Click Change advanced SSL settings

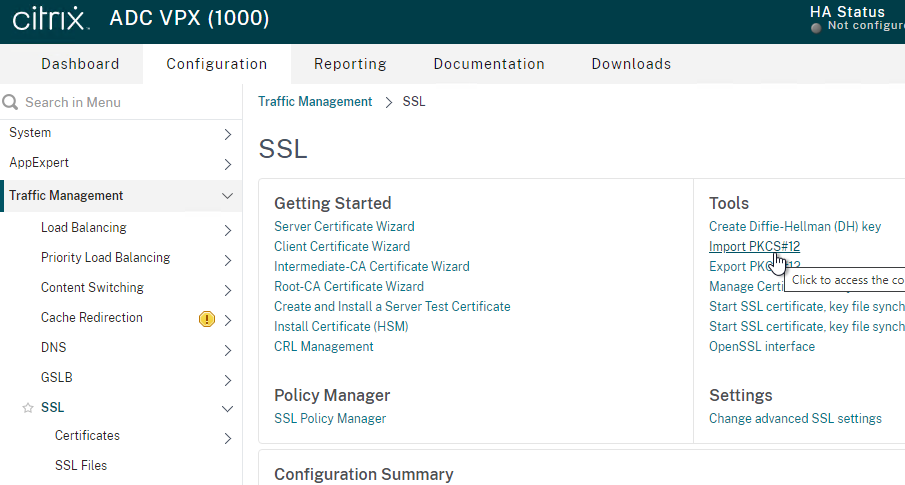tap(795, 419)
